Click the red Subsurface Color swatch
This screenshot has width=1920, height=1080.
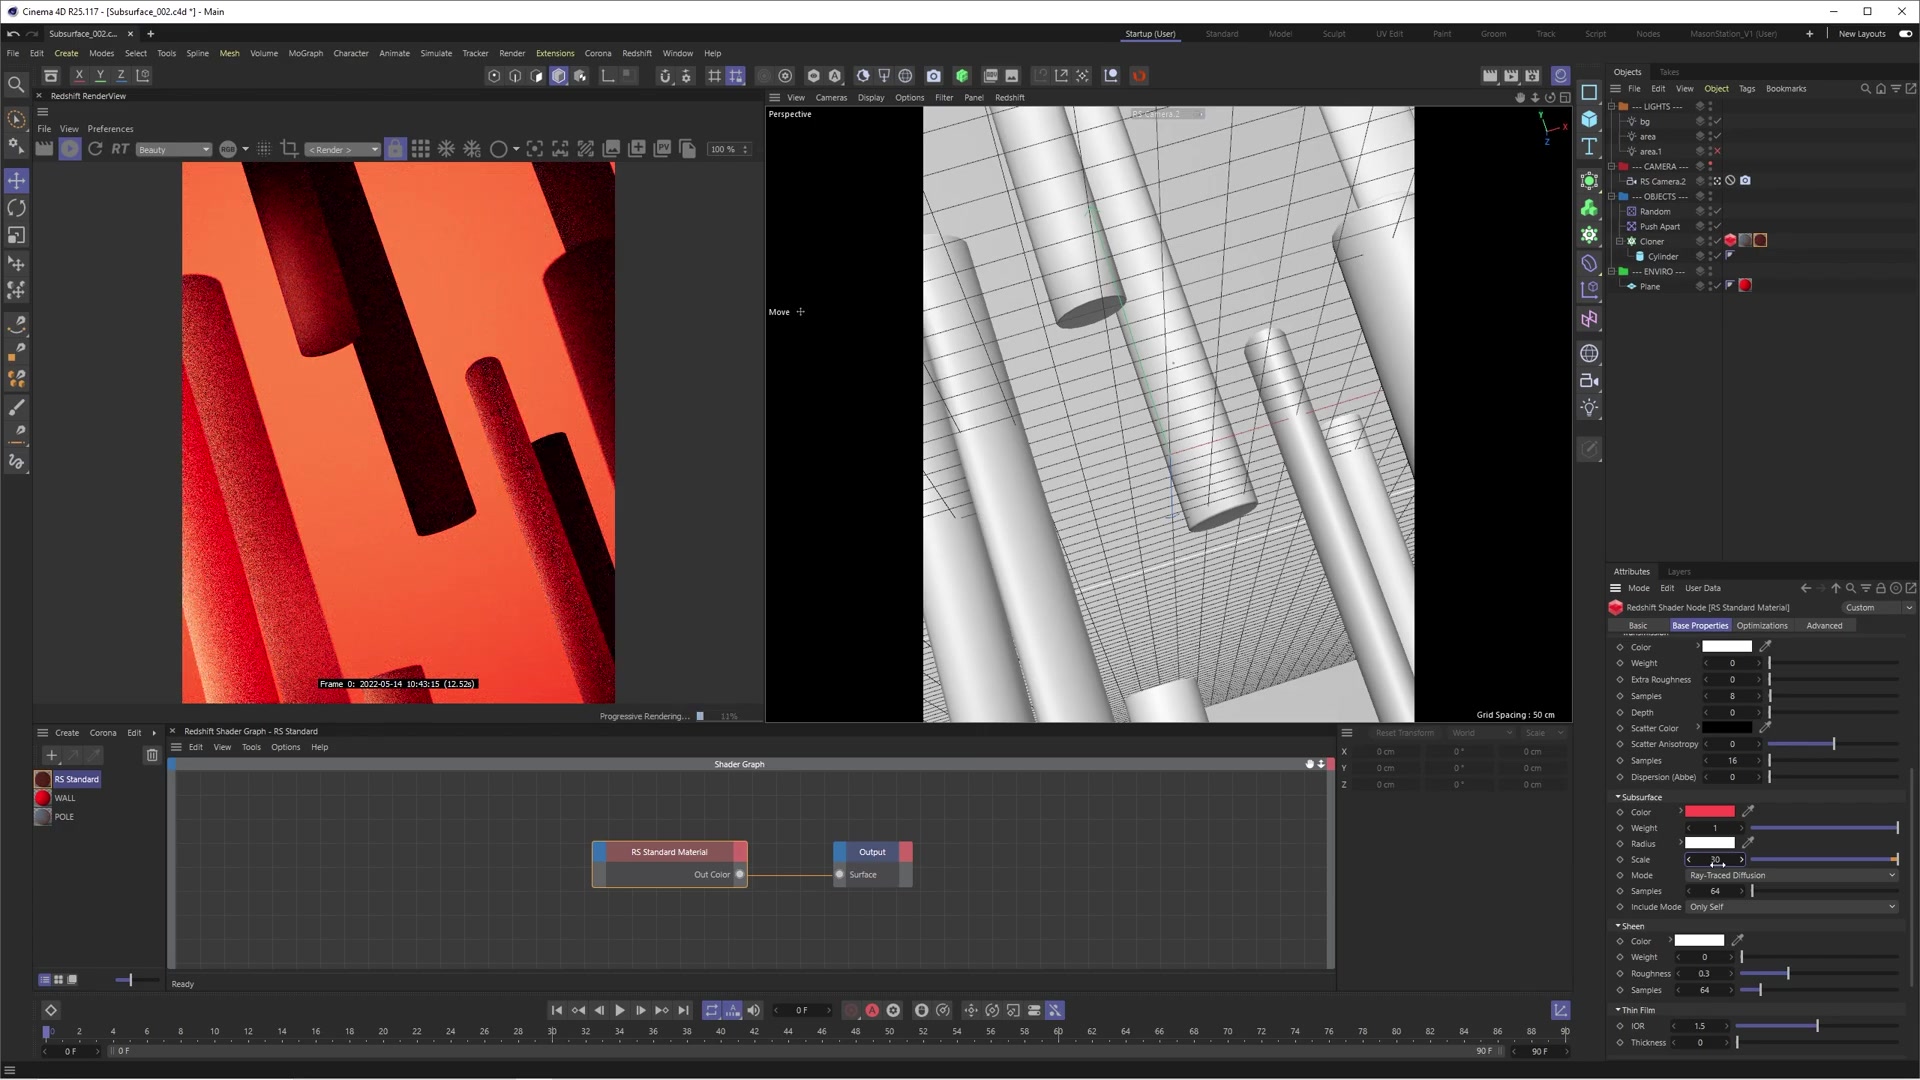[1710, 811]
